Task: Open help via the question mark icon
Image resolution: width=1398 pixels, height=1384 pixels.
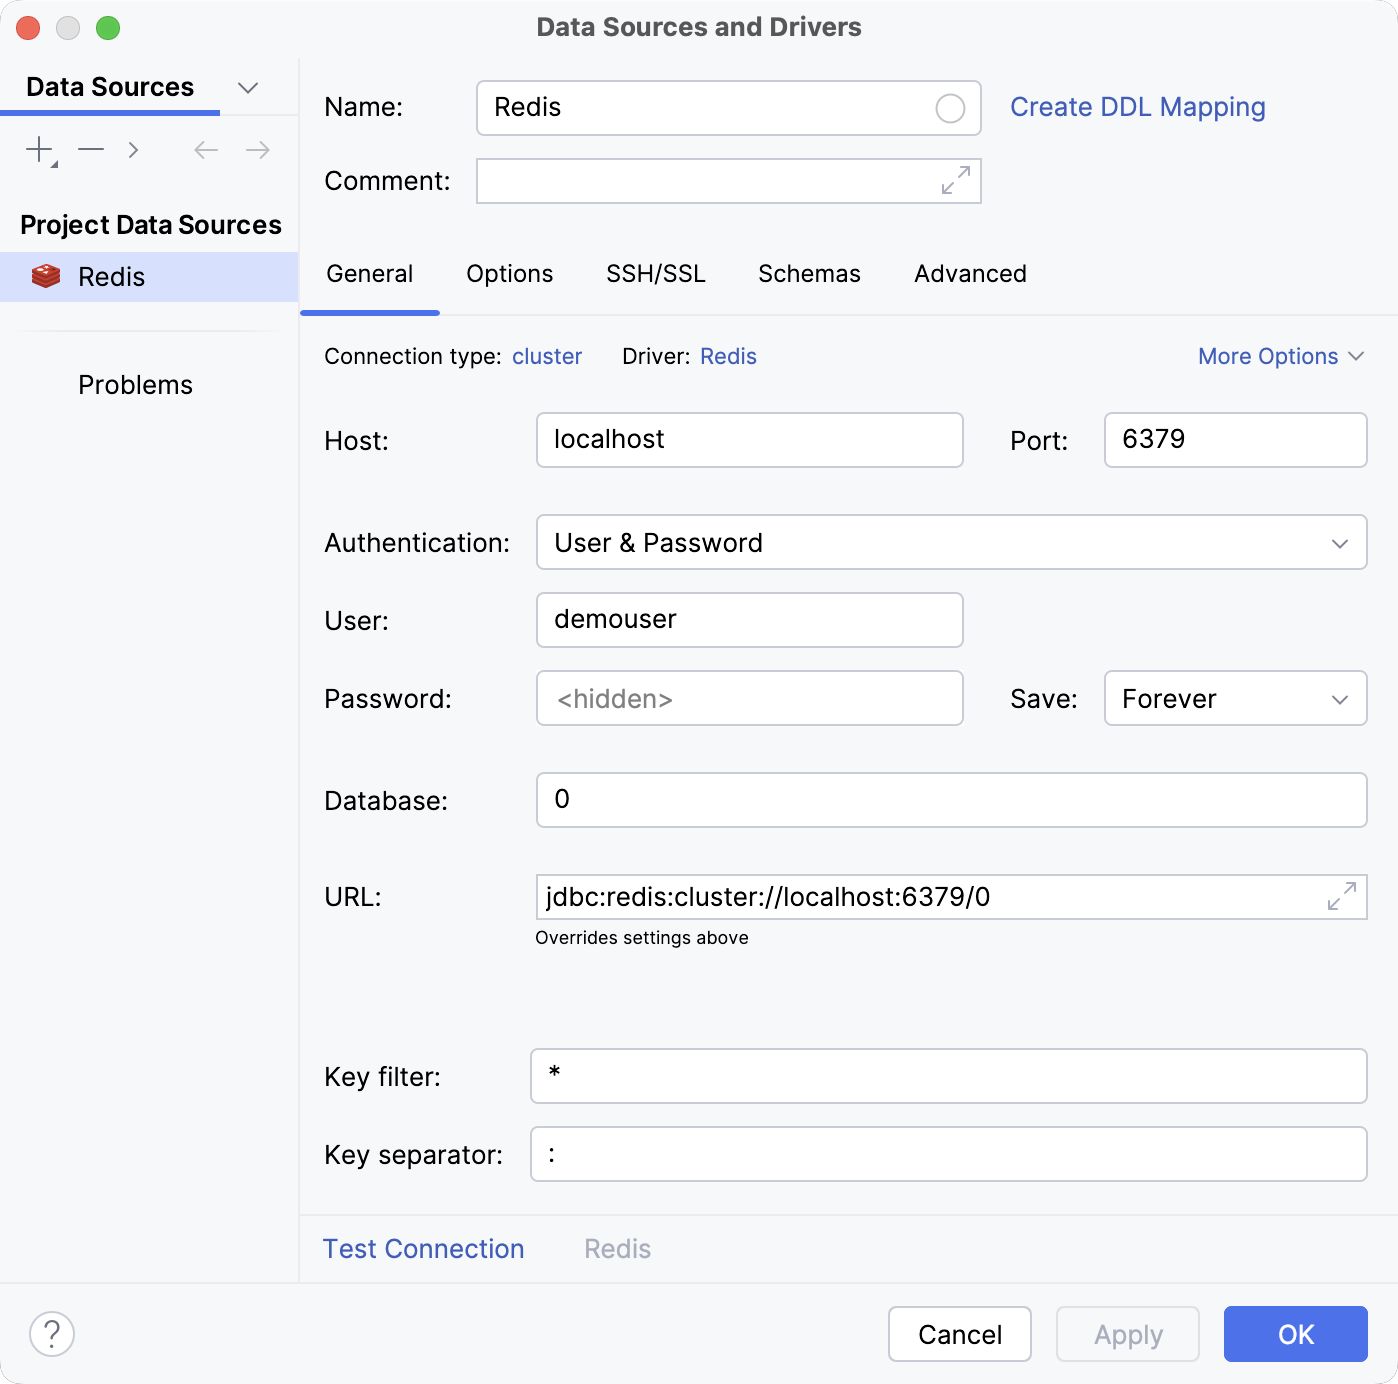Action: (52, 1333)
